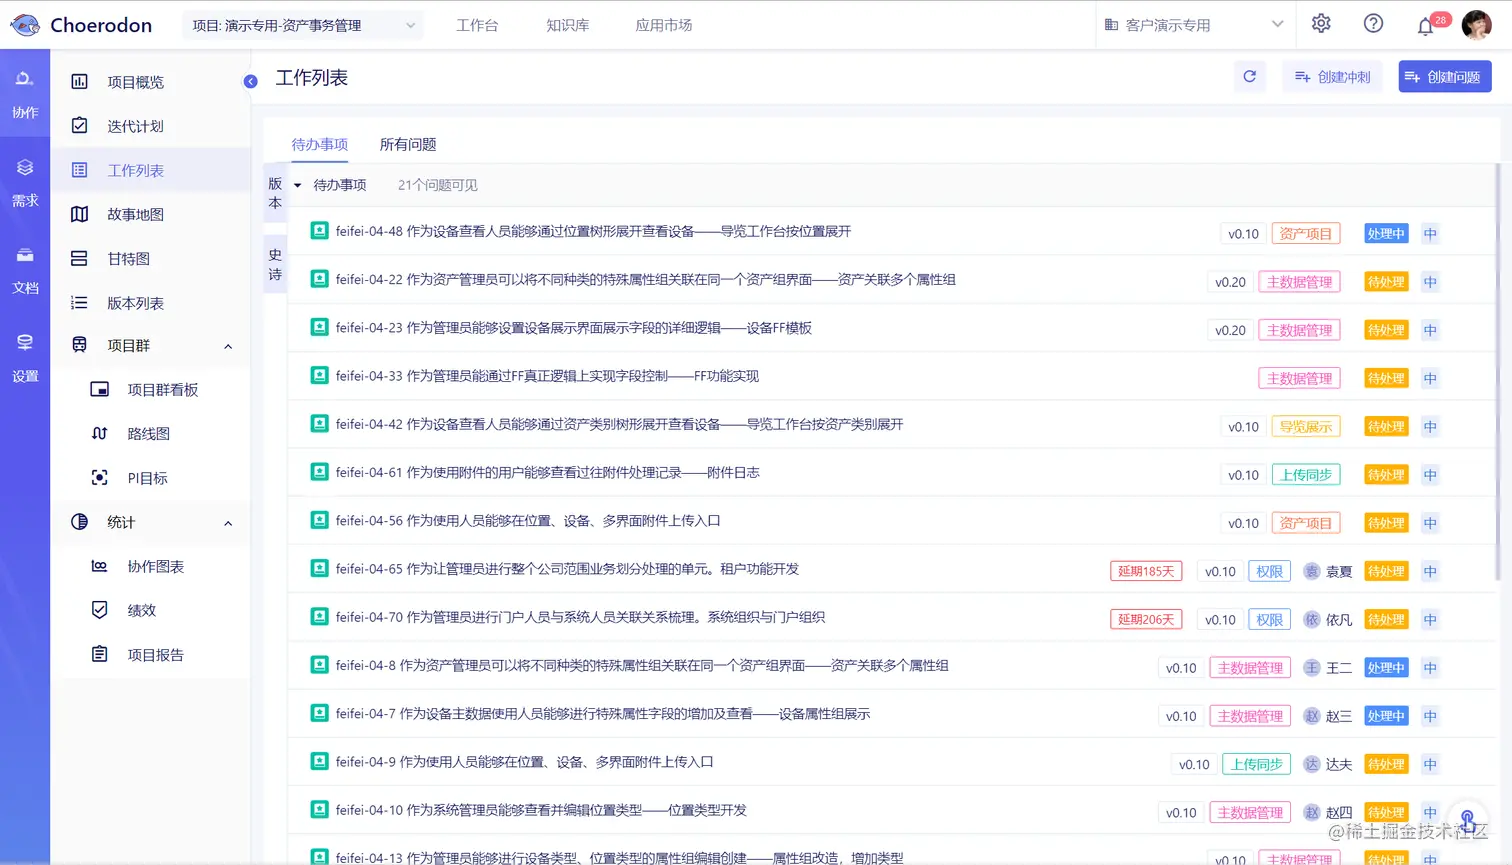Click the 版本列表 list icon
Viewport: 1512px width, 865px height.
click(x=80, y=303)
